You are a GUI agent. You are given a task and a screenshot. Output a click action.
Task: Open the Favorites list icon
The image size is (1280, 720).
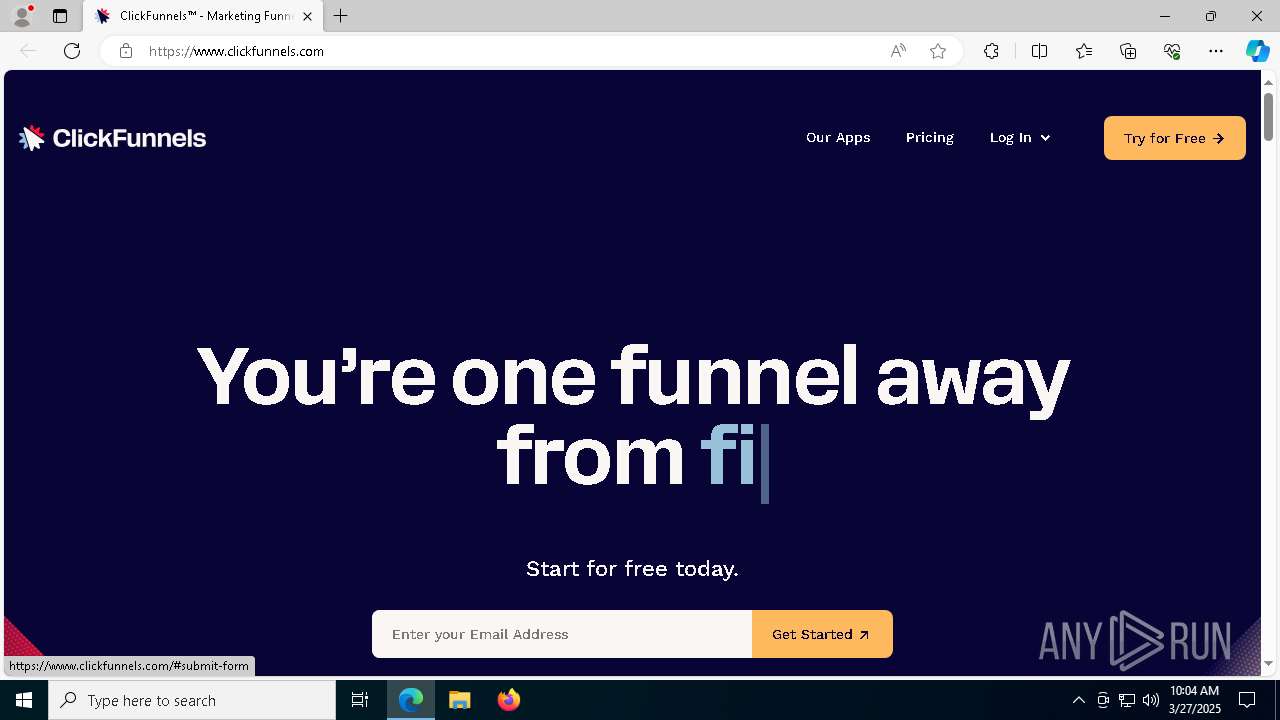click(1084, 51)
